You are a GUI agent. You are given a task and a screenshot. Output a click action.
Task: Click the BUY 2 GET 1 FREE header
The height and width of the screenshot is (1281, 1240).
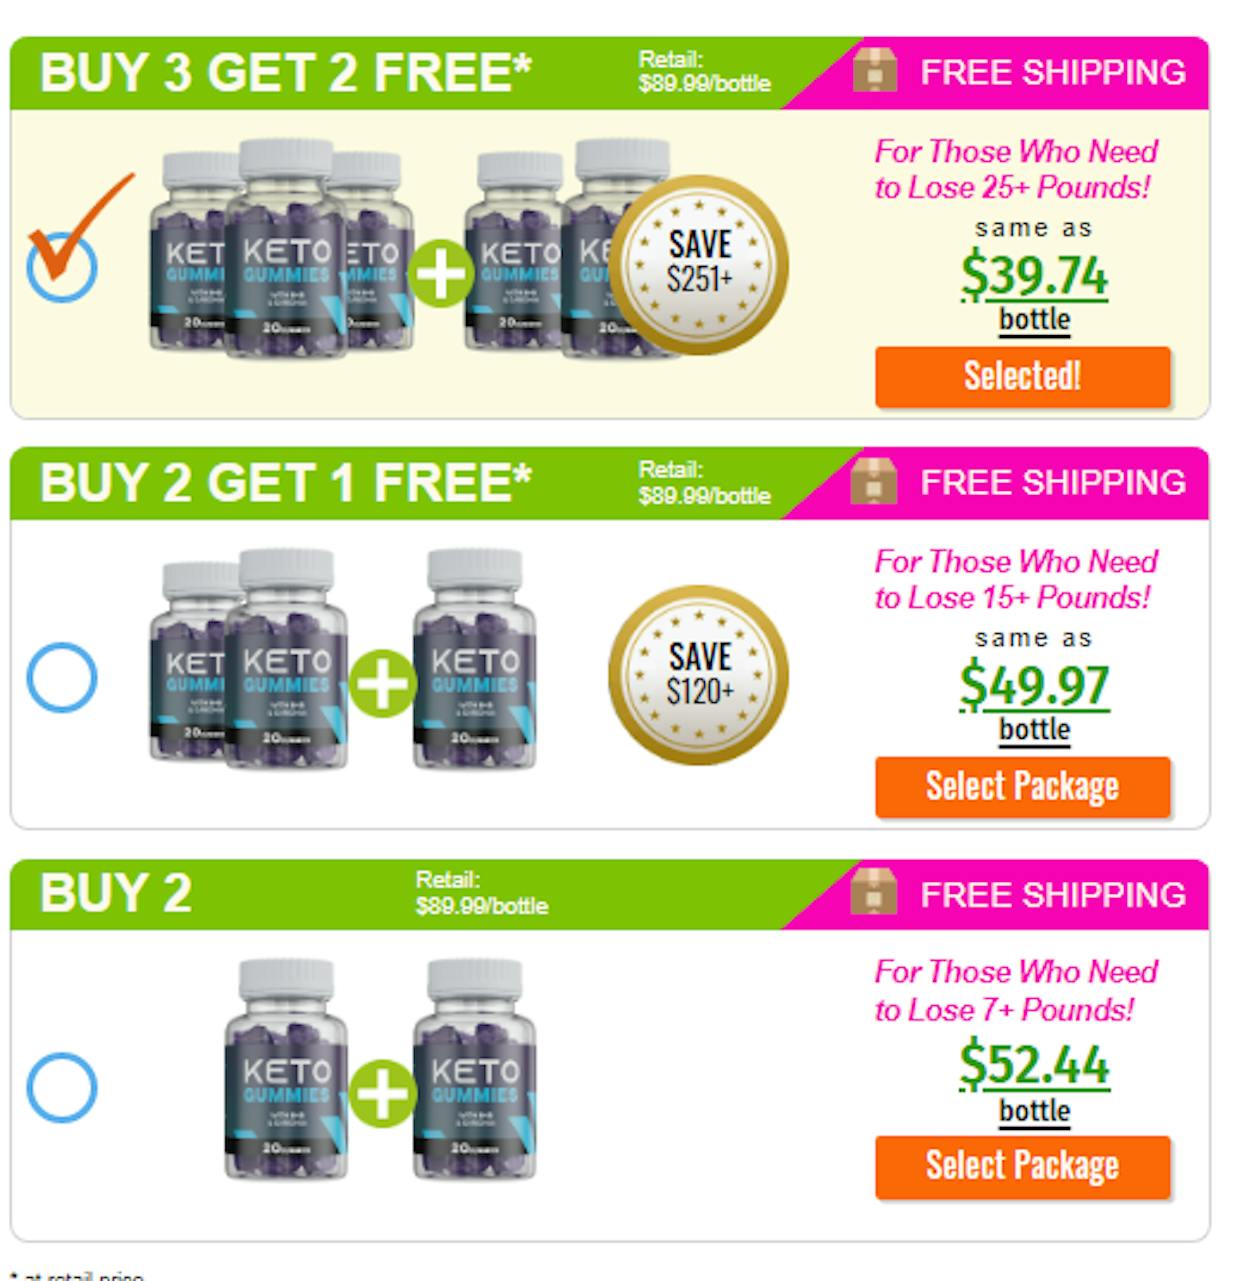click(286, 483)
